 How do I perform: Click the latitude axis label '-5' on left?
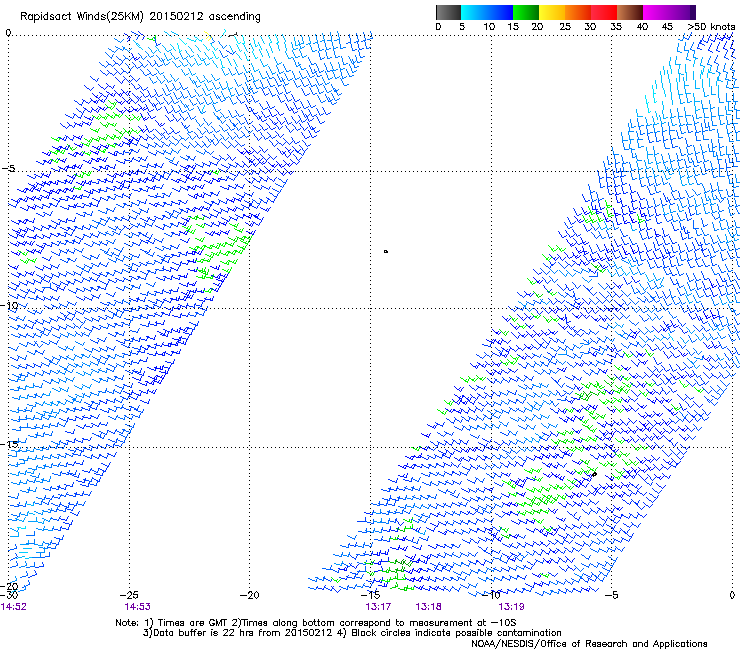click(8, 169)
